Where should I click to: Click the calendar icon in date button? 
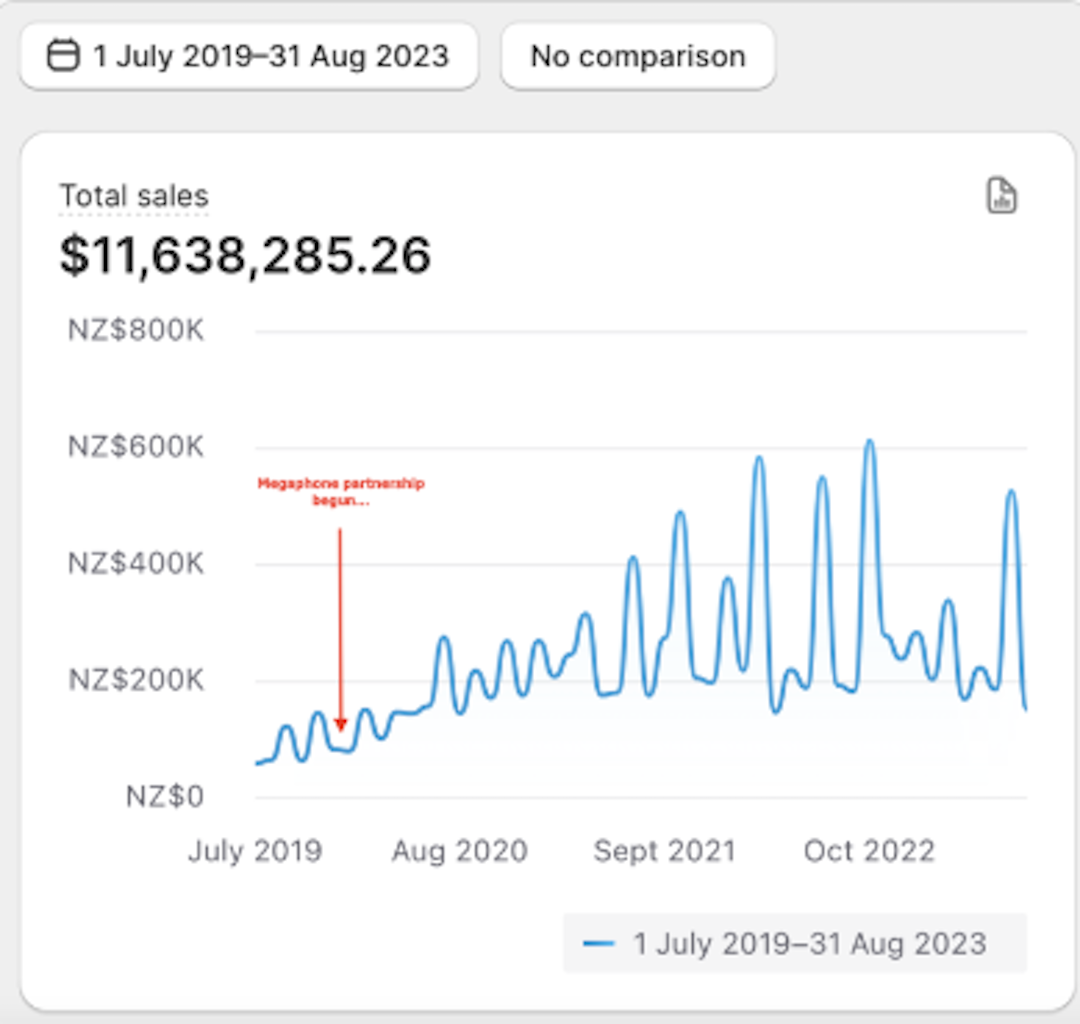click(x=63, y=56)
